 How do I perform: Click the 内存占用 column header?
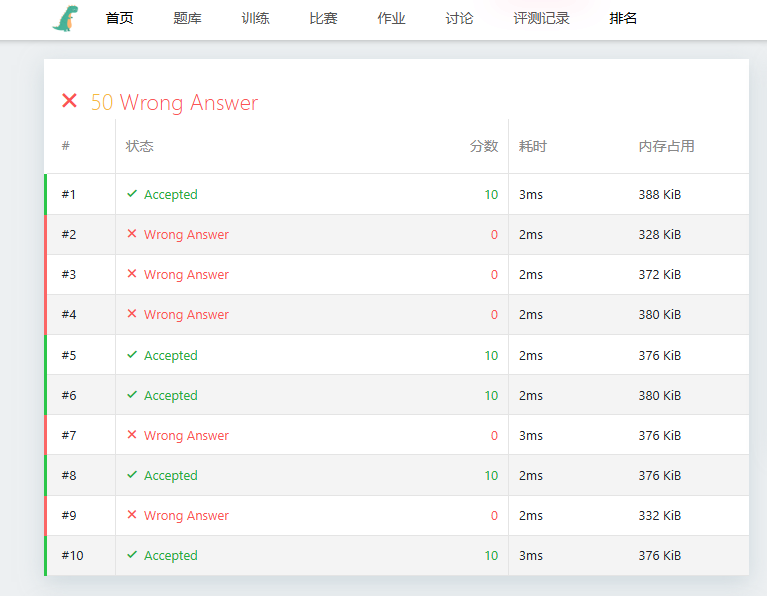tap(666, 146)
